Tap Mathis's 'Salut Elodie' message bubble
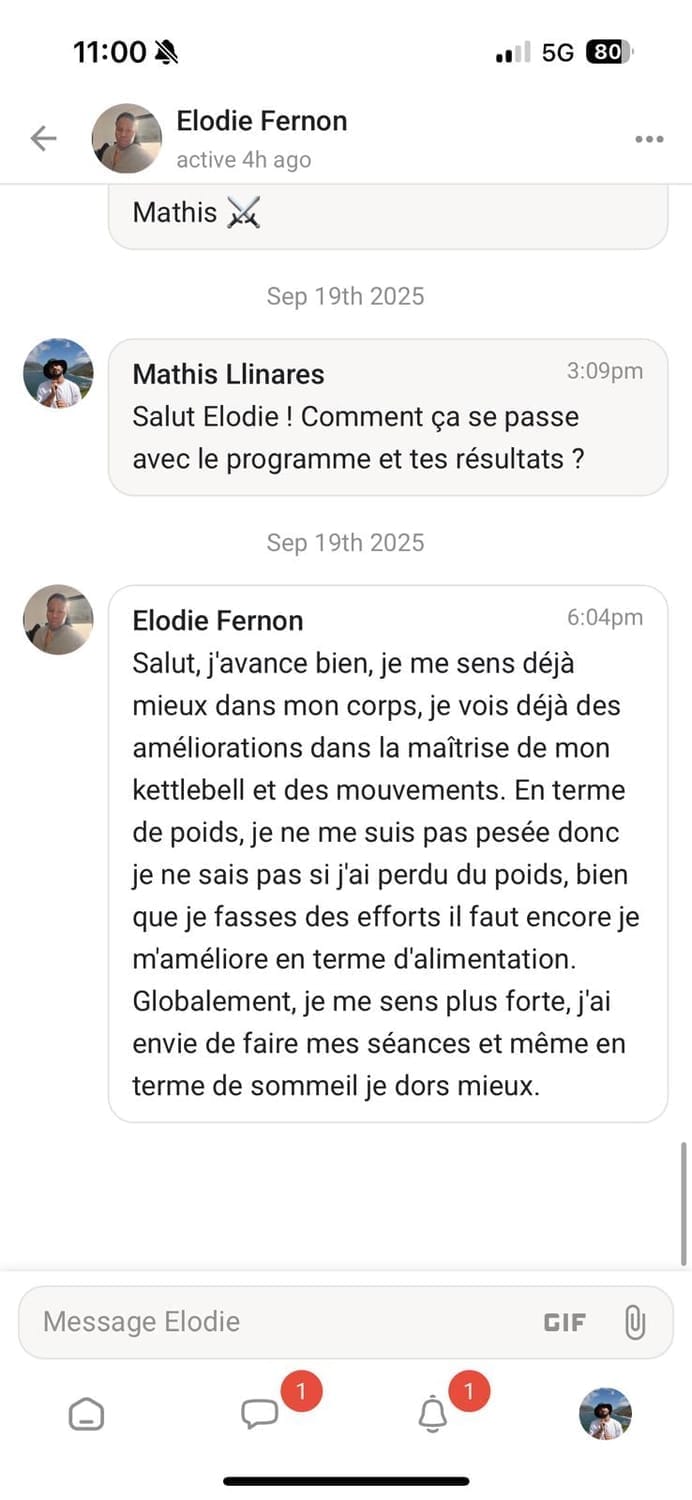 click(387, 417)
